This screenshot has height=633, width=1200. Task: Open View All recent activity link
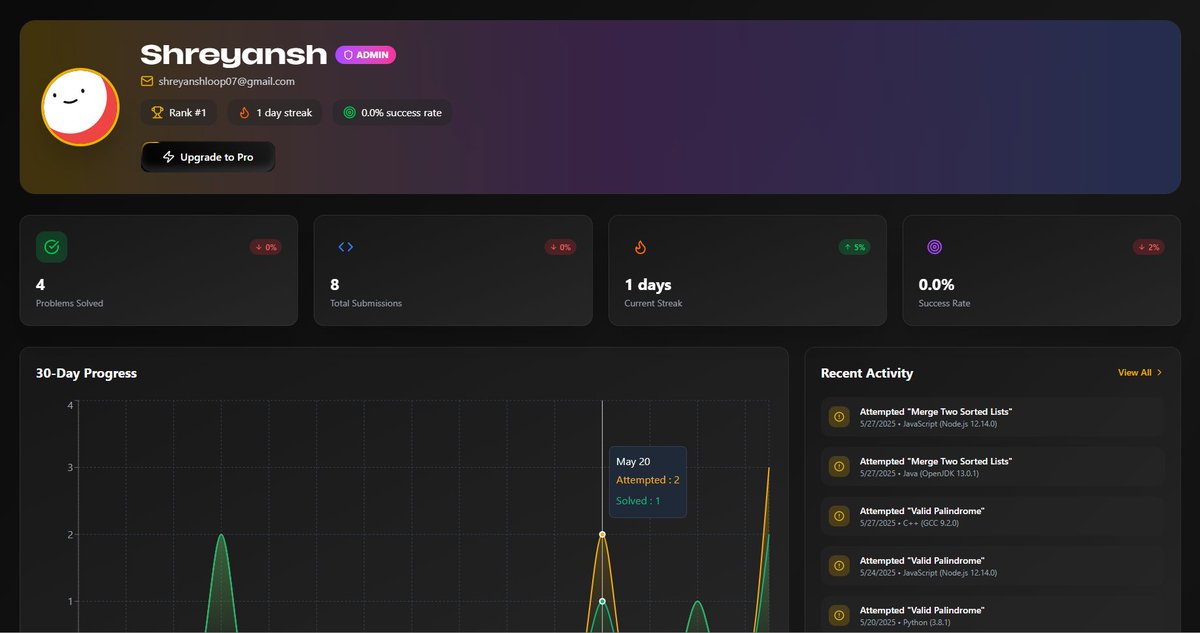(1140, 373)
